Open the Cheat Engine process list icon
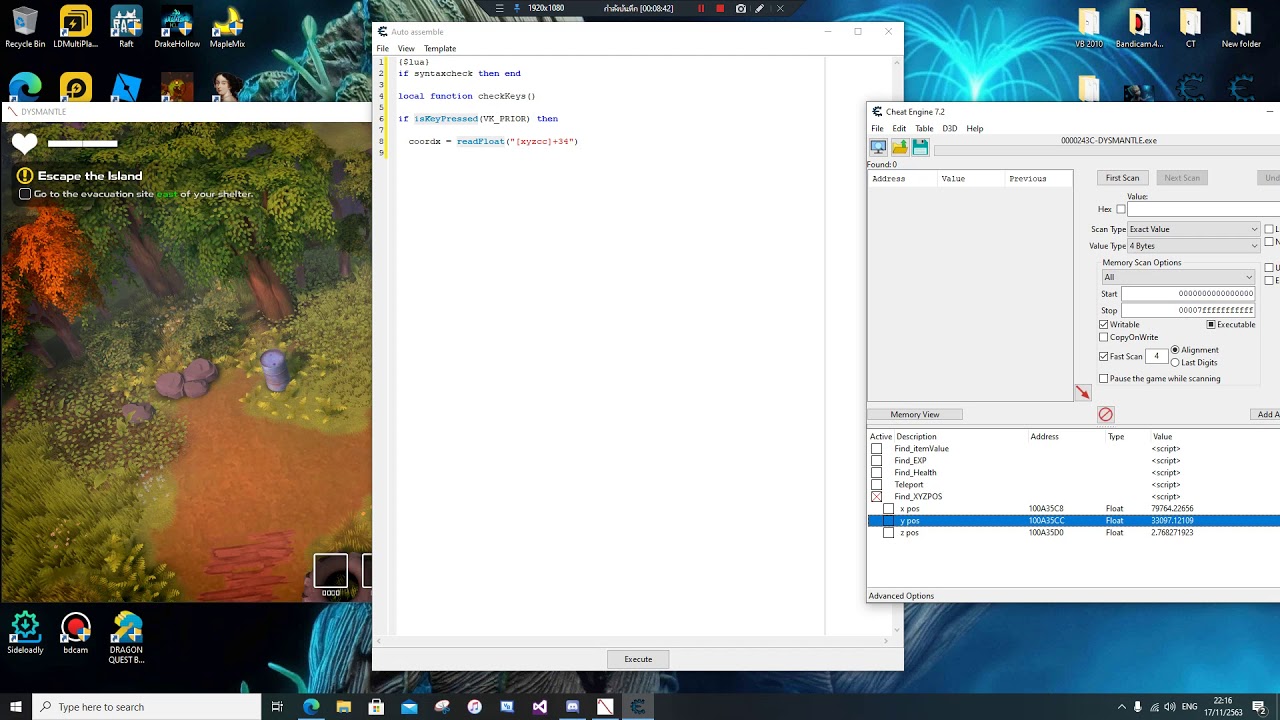 [x=878, y=147]
